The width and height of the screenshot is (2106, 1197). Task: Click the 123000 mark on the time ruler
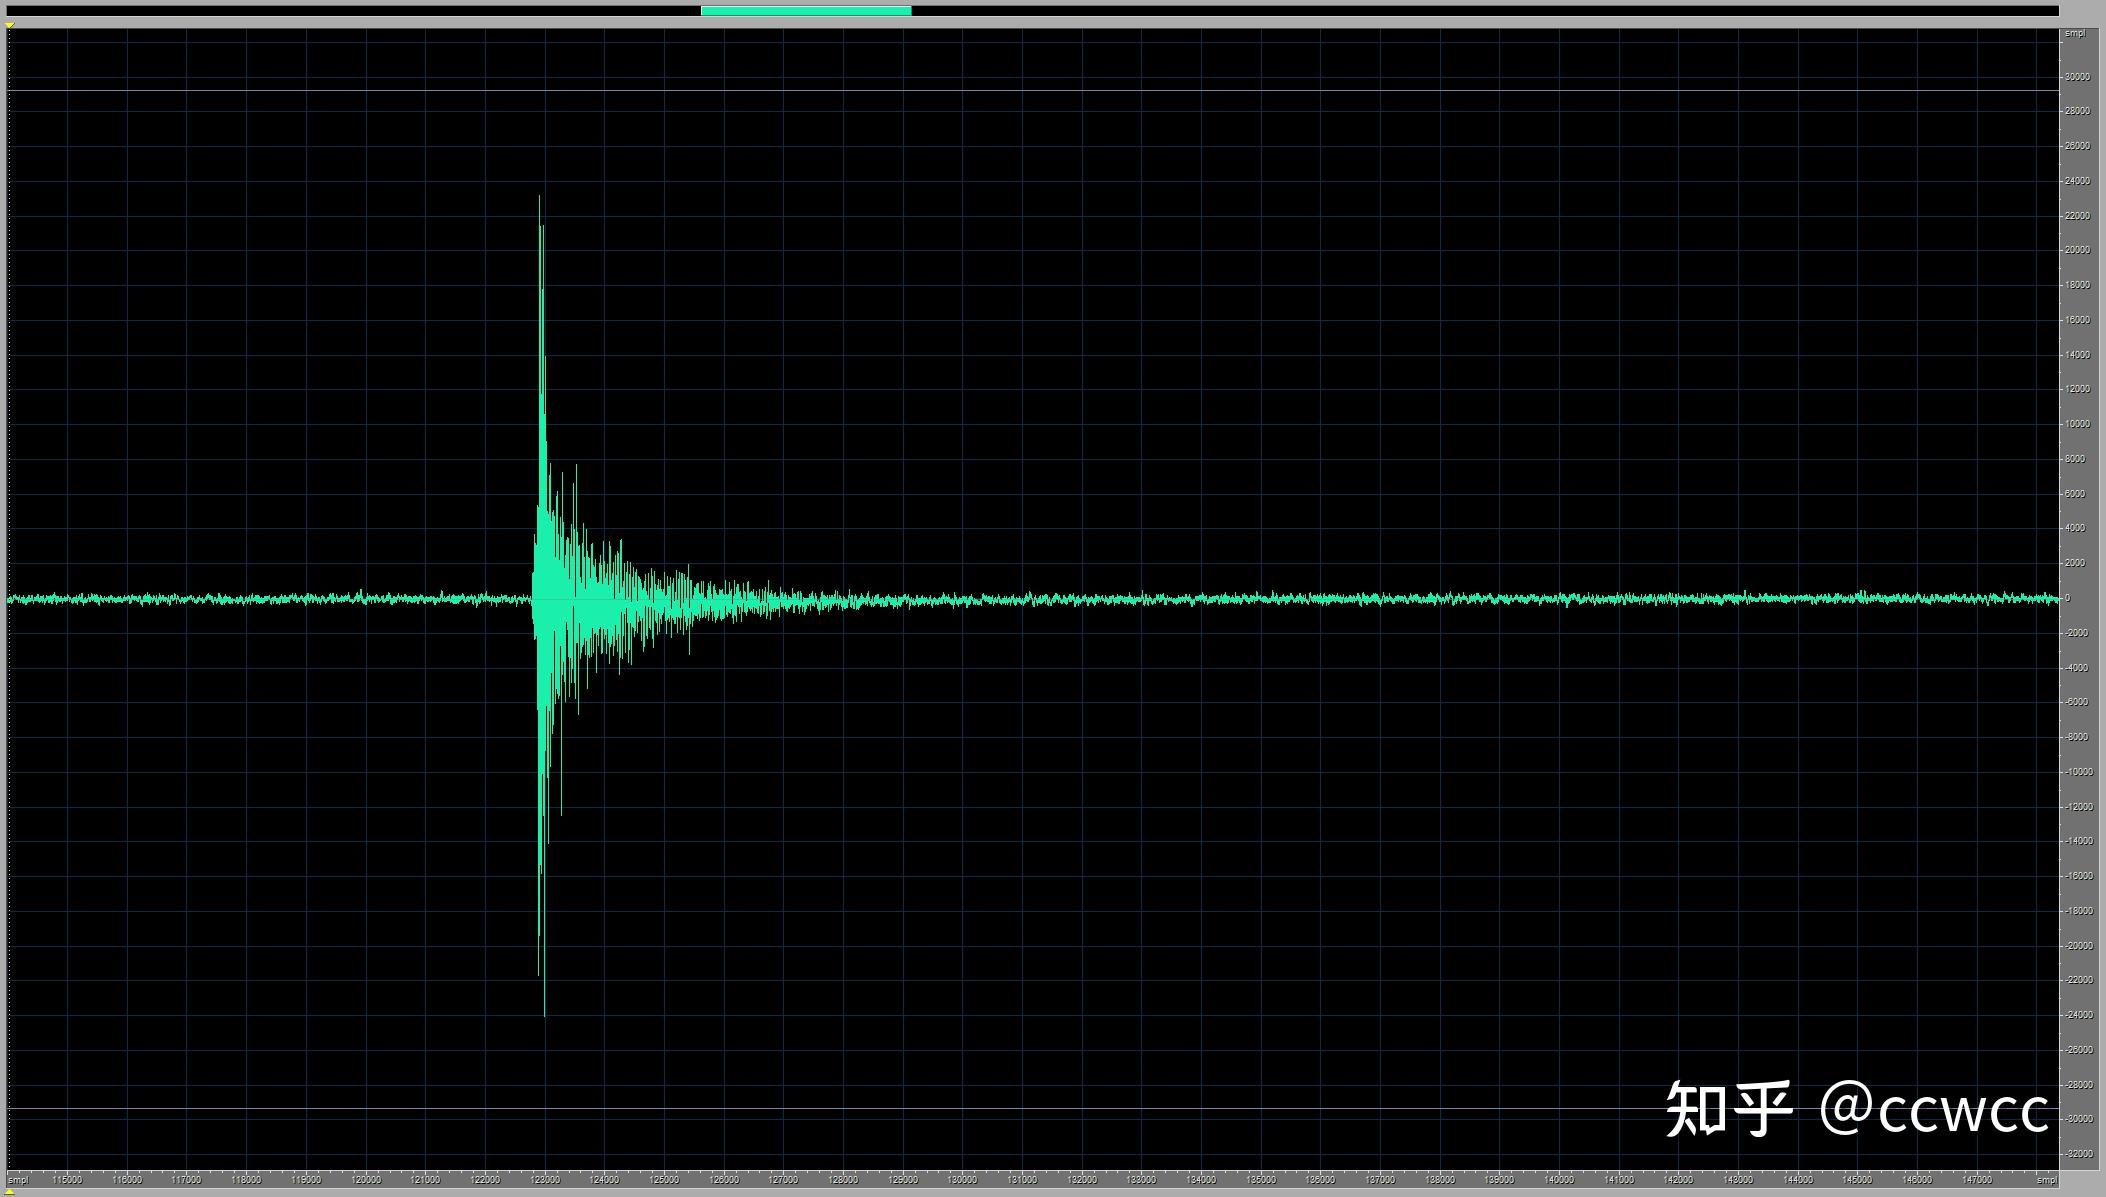[545, 1180]
